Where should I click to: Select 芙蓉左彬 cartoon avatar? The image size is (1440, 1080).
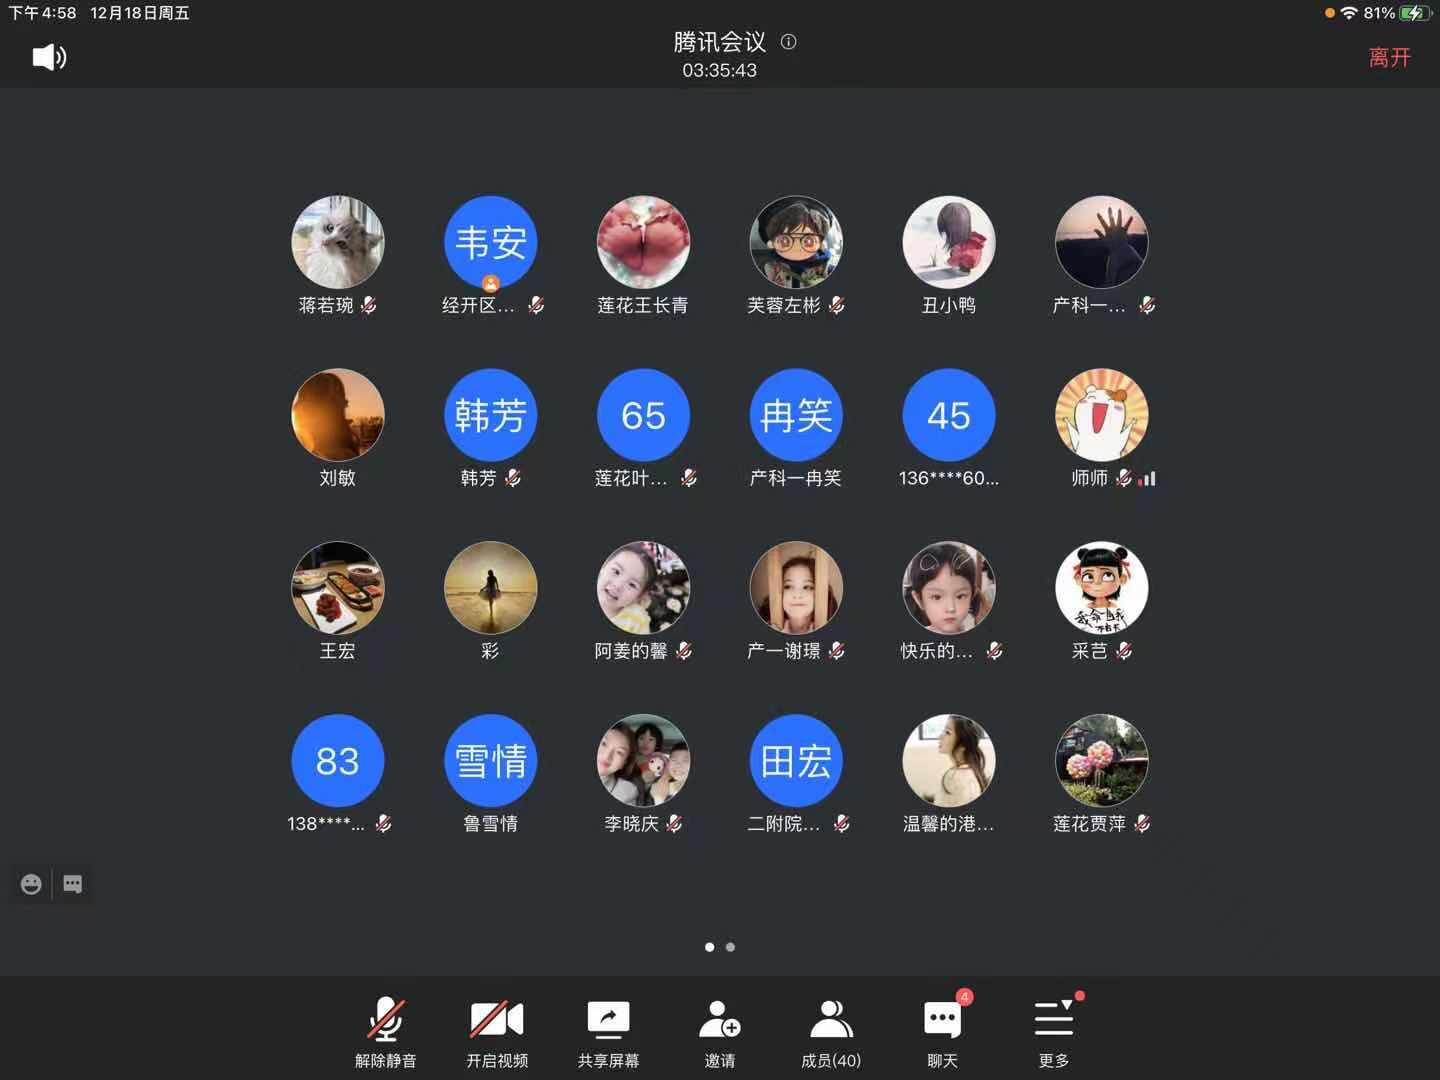tap(796, 242)
